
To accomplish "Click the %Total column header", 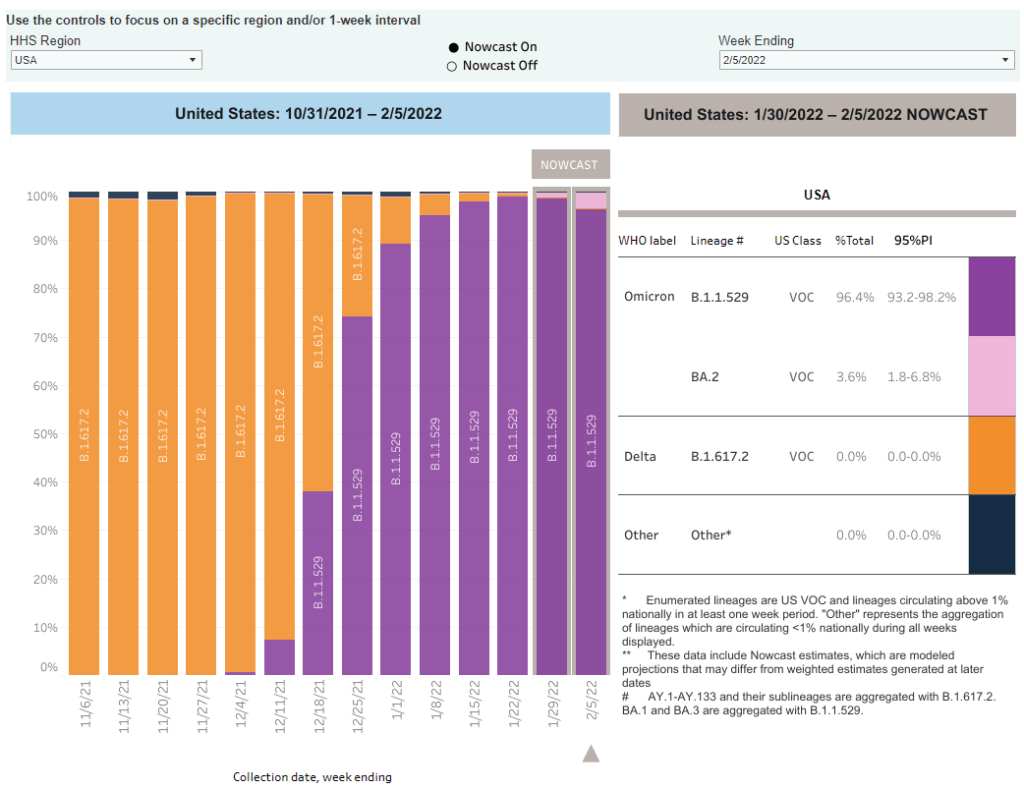I will click(854, 241).
